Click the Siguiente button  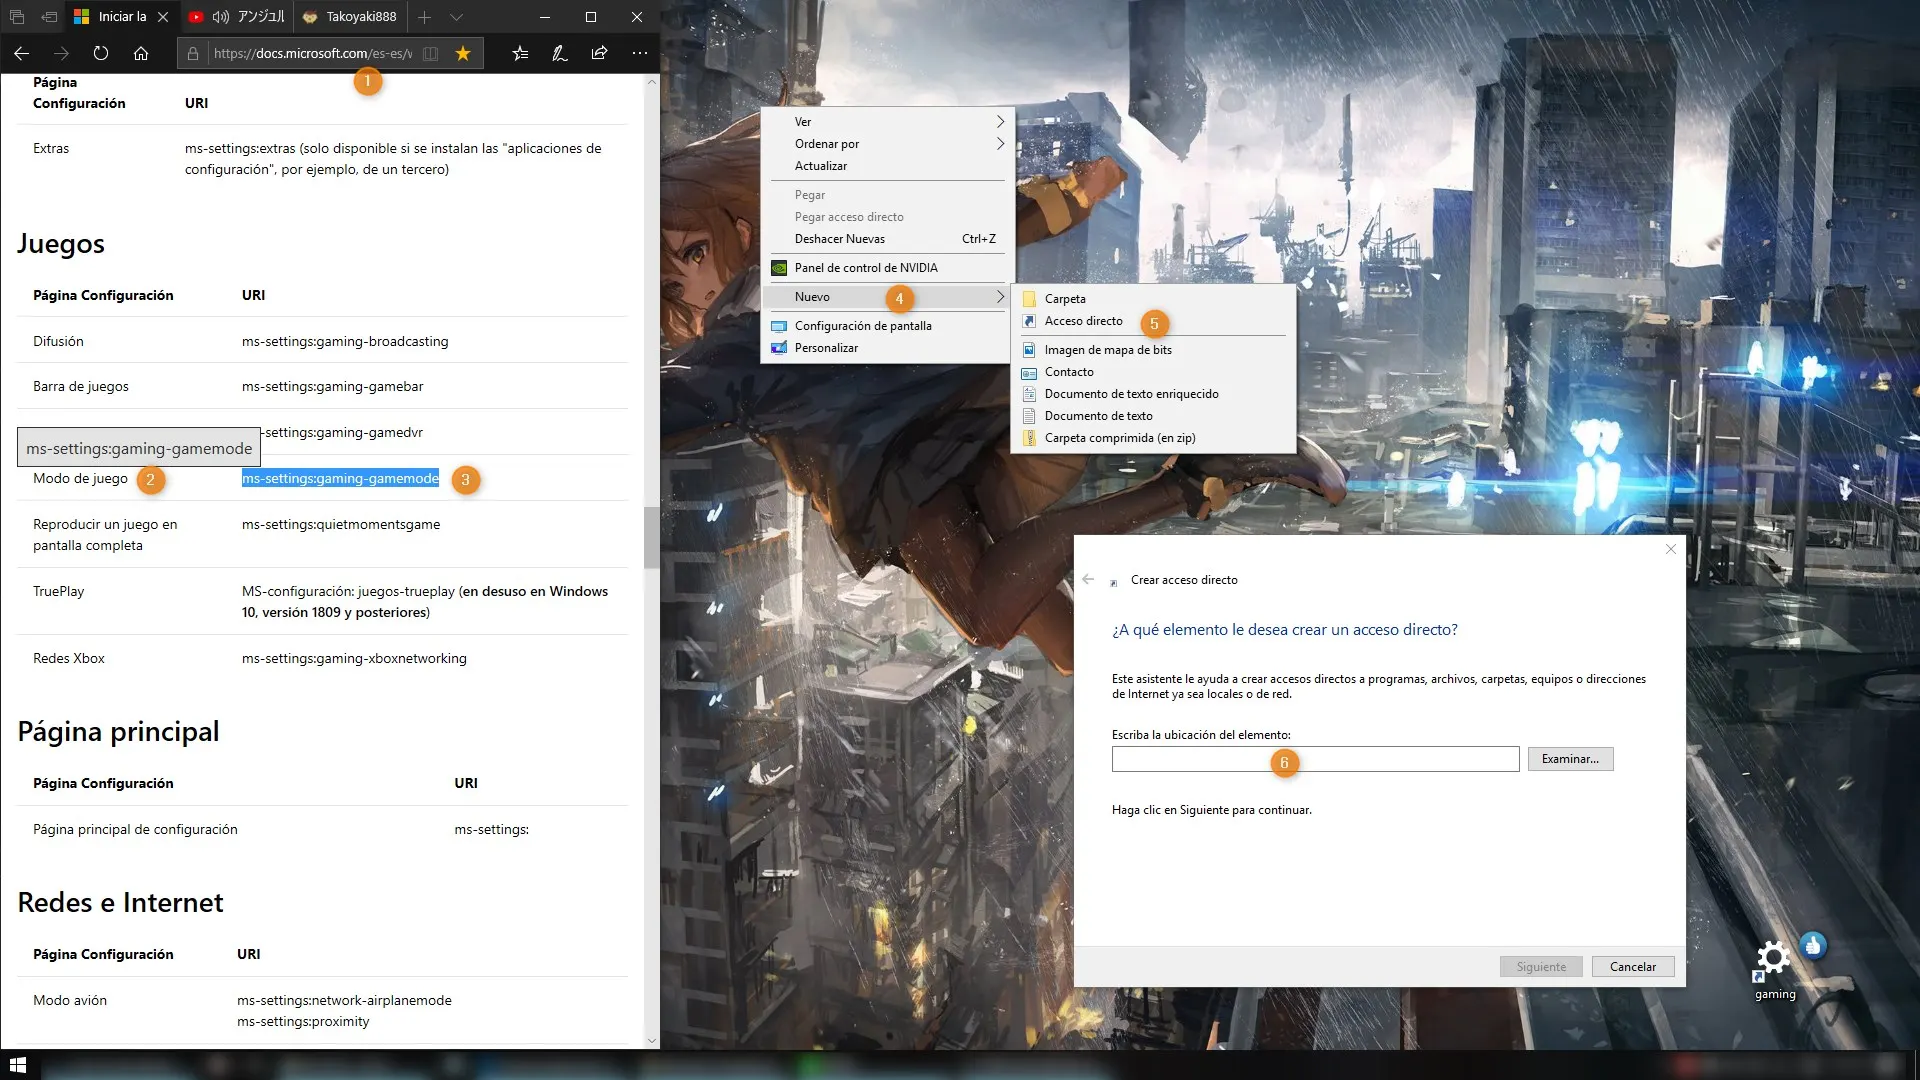click(x=1541, y=967)
